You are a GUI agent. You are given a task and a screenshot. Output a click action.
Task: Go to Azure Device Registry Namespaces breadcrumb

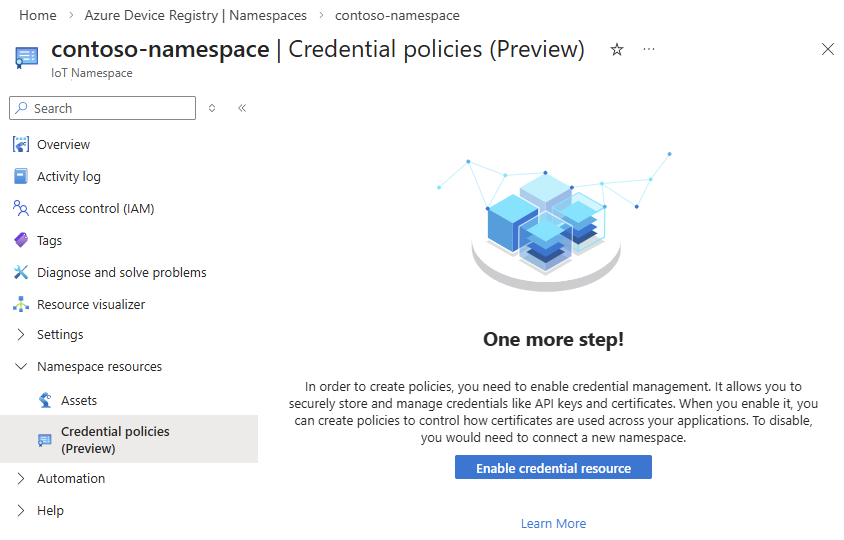(x=195, y=16)
